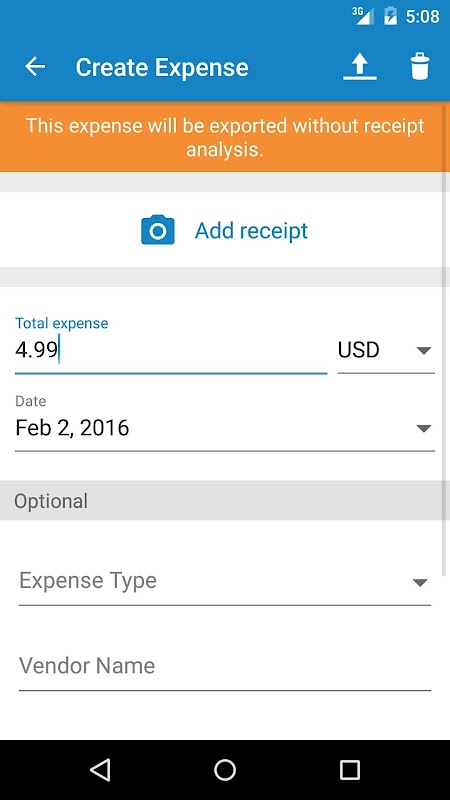The height and width of the screenshot is (800, 450).
Task: Tap Android recent apps square
Action: [349, 769]
